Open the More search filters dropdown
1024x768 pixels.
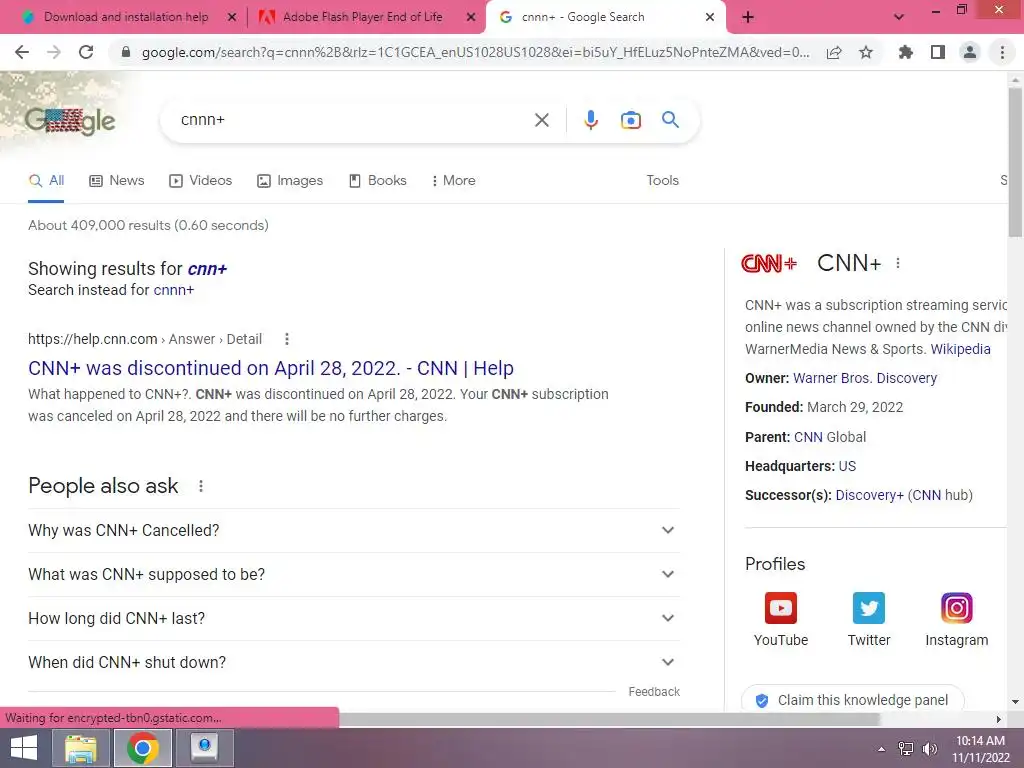click(453, 181)
